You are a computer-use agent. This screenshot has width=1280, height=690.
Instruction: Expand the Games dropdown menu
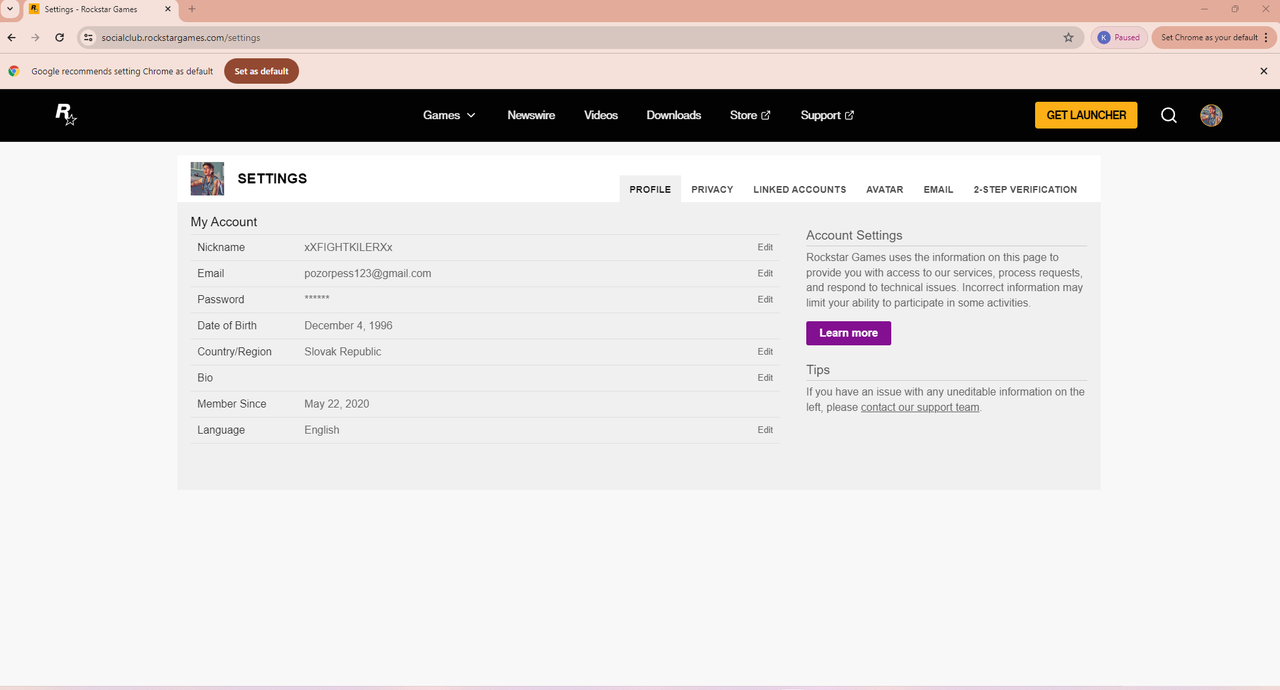[449, 115]
